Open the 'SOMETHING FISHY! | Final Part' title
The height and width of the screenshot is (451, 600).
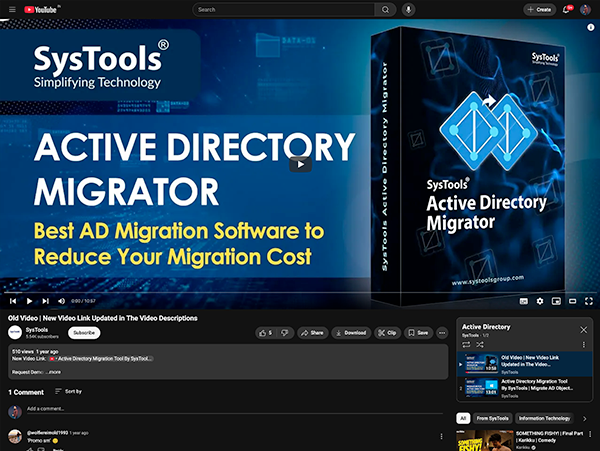point(549,437)
